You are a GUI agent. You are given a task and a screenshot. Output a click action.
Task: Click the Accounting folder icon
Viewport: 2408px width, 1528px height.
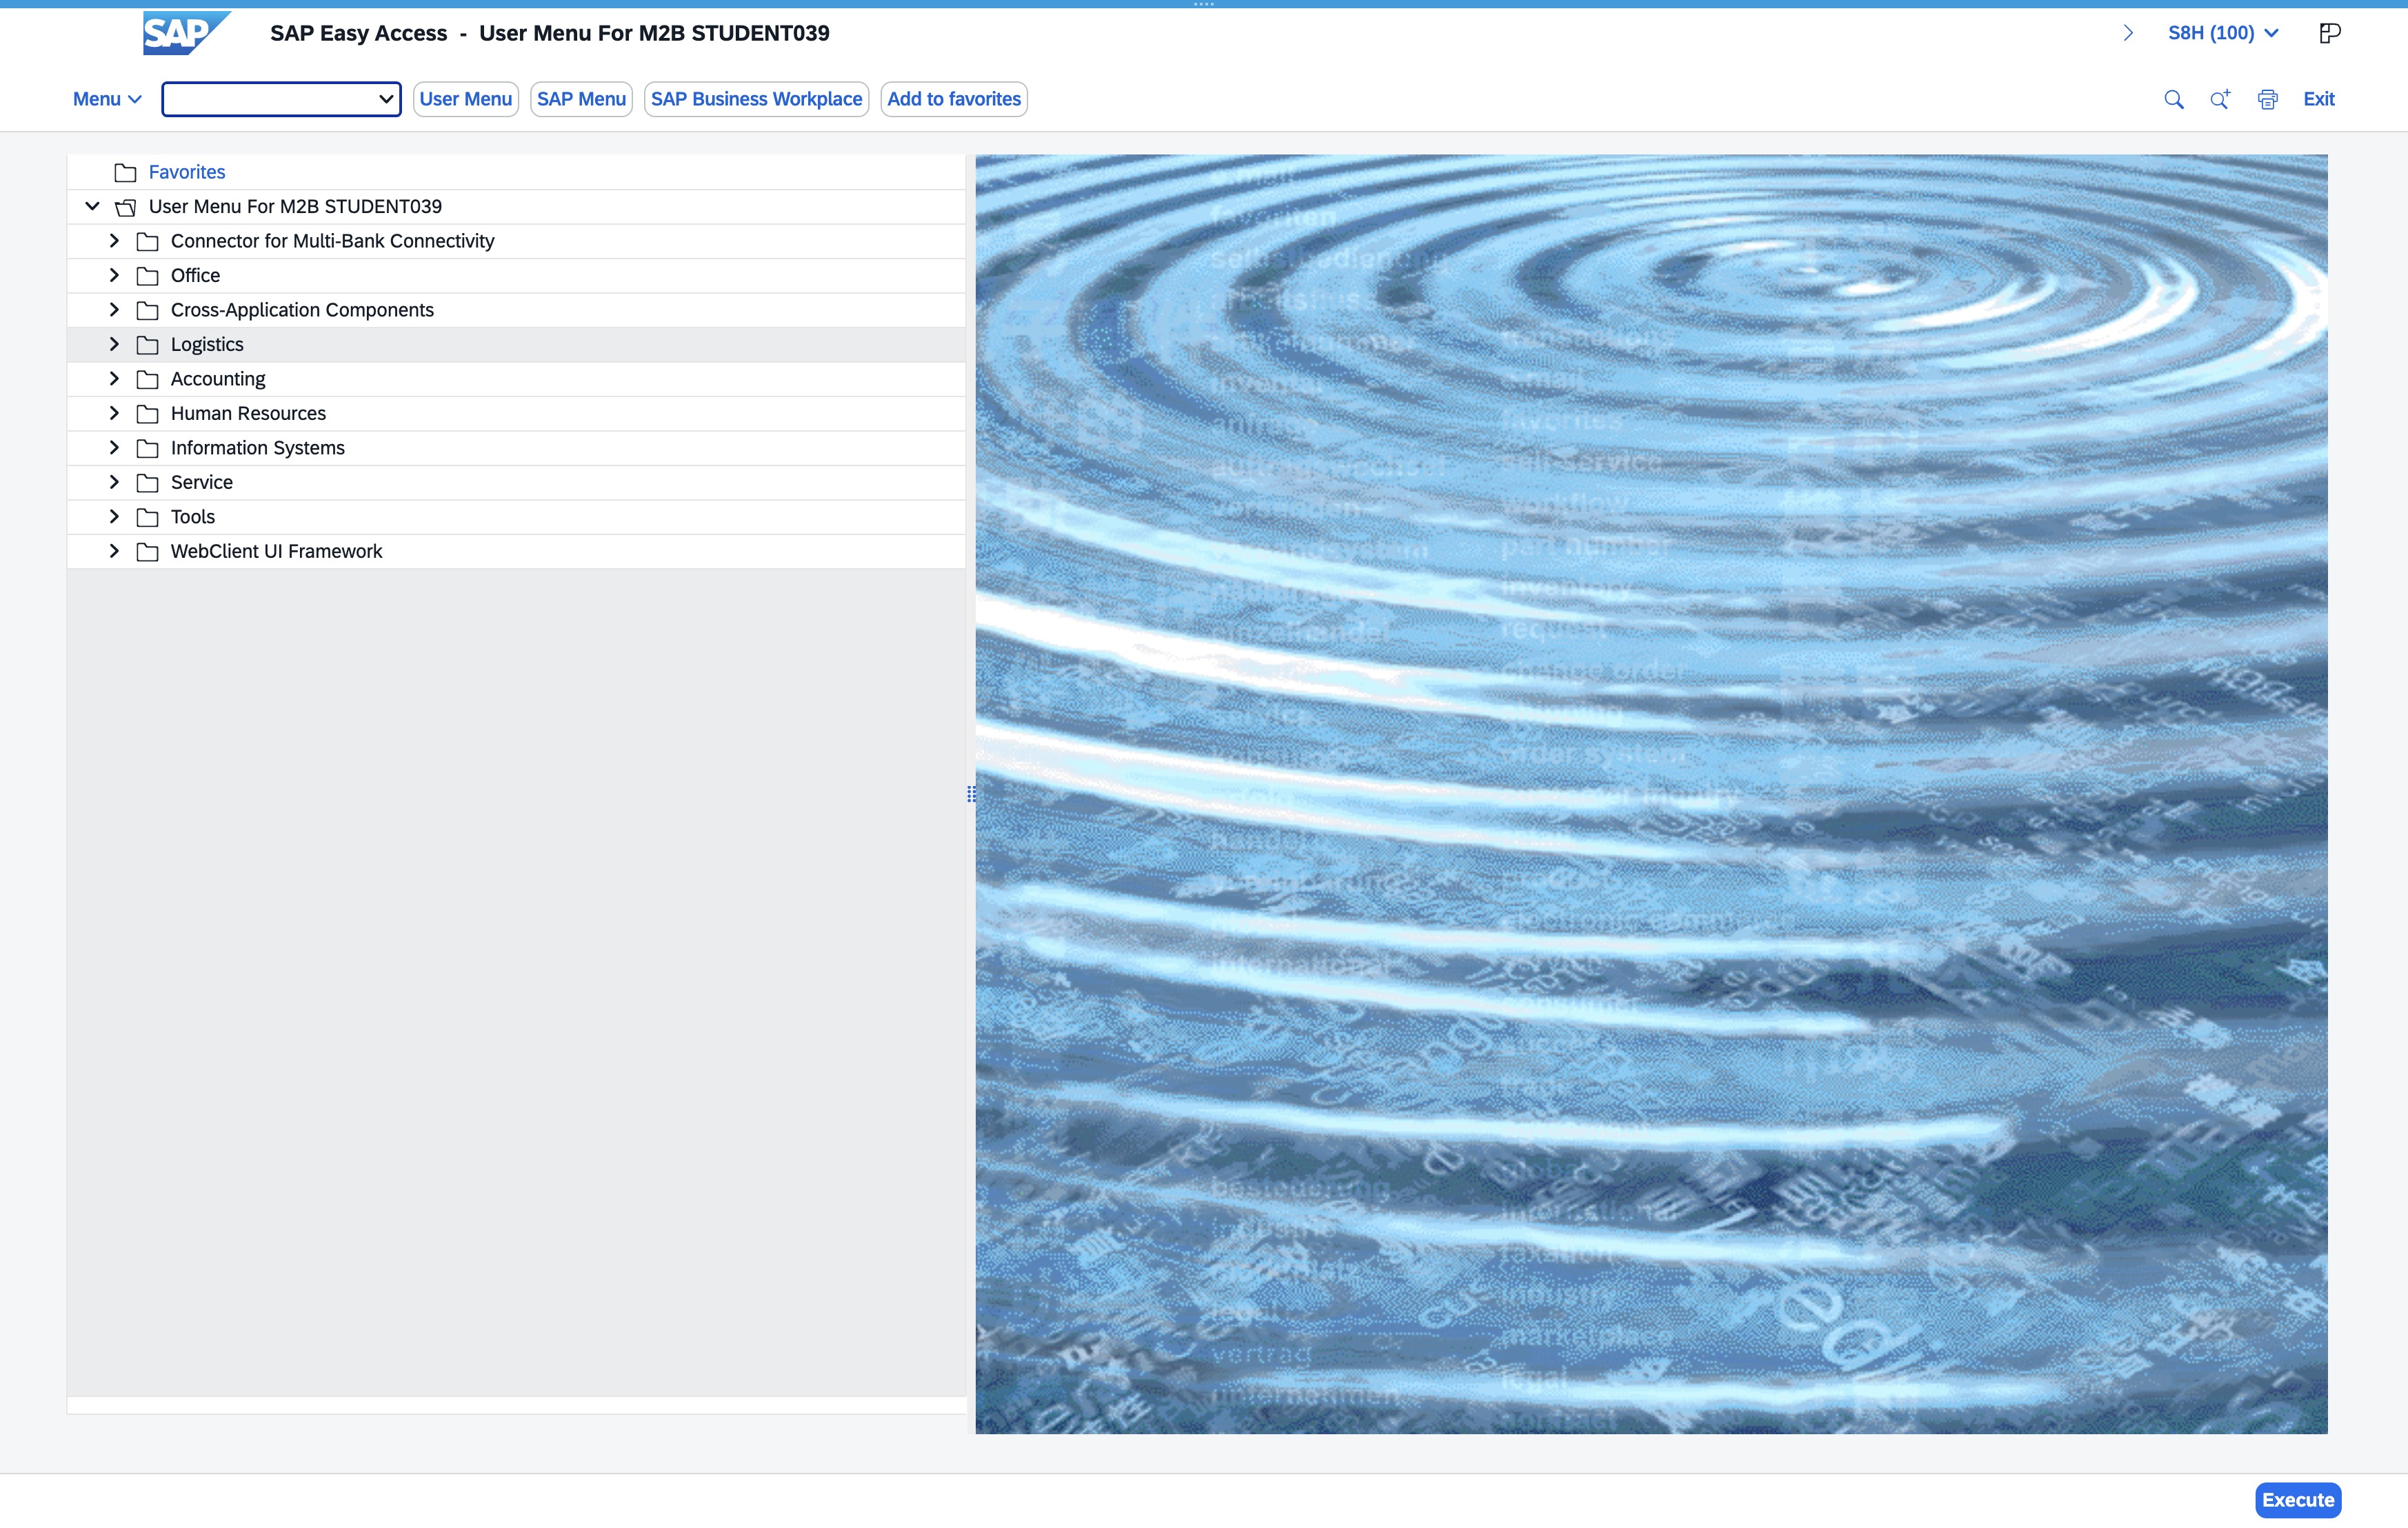[147, 379]
